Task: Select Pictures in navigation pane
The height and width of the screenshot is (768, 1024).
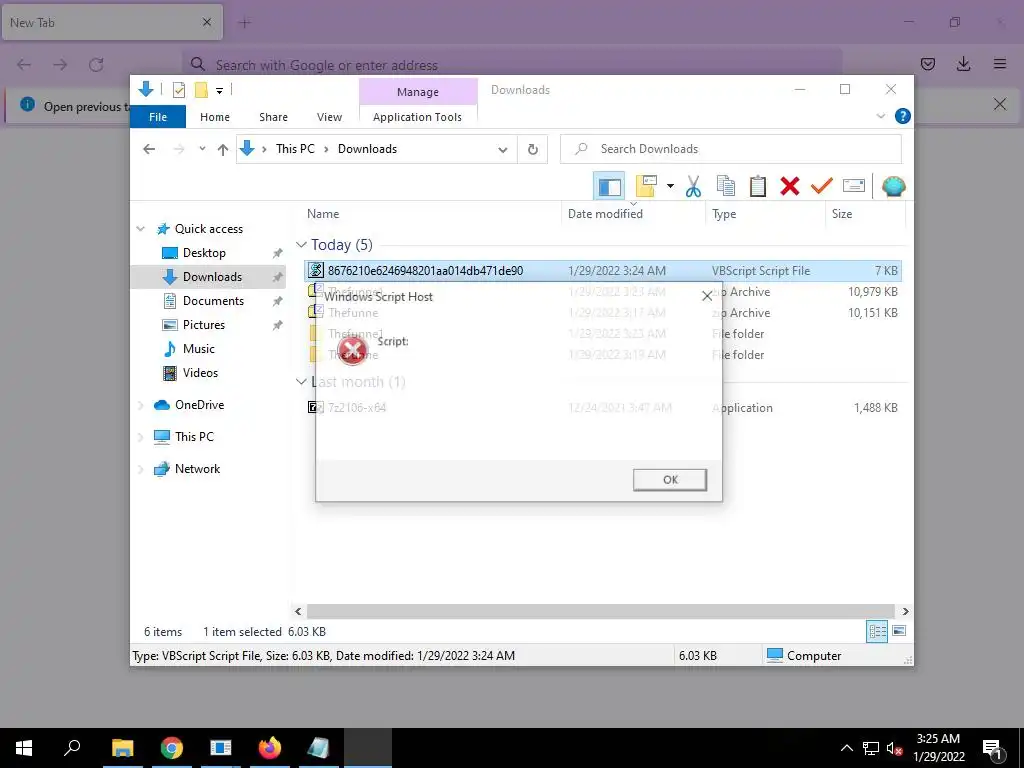Action: tap(204, 325)
